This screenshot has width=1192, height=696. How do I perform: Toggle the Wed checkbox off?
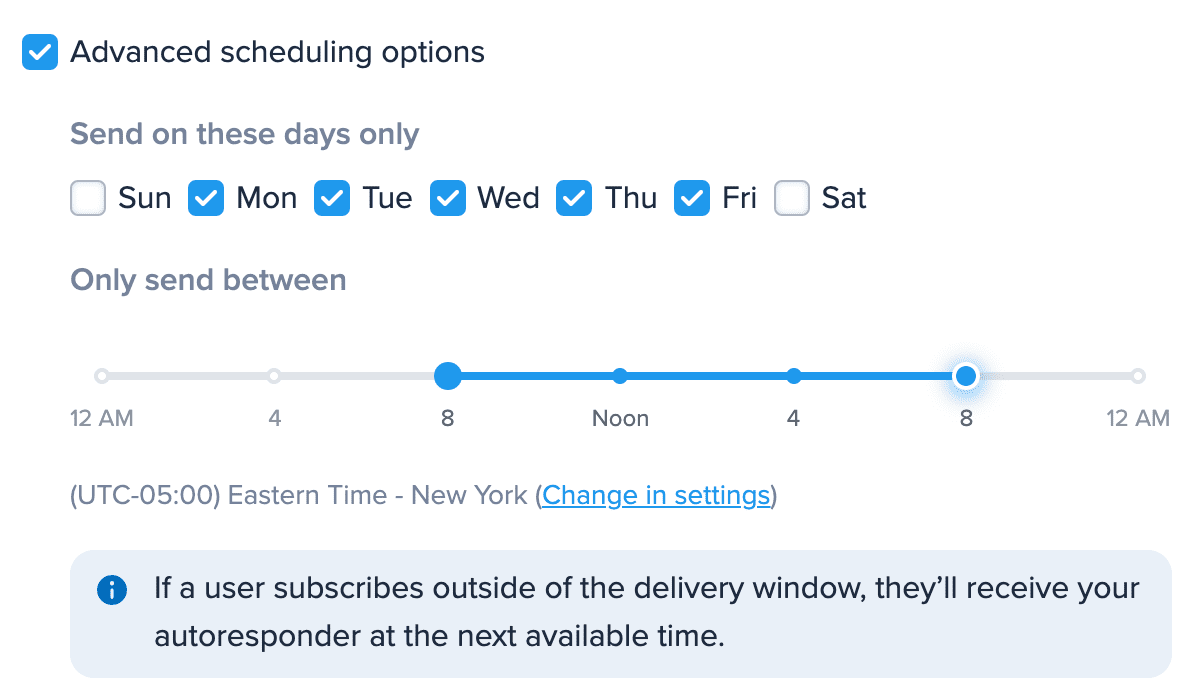coord(447,198)
